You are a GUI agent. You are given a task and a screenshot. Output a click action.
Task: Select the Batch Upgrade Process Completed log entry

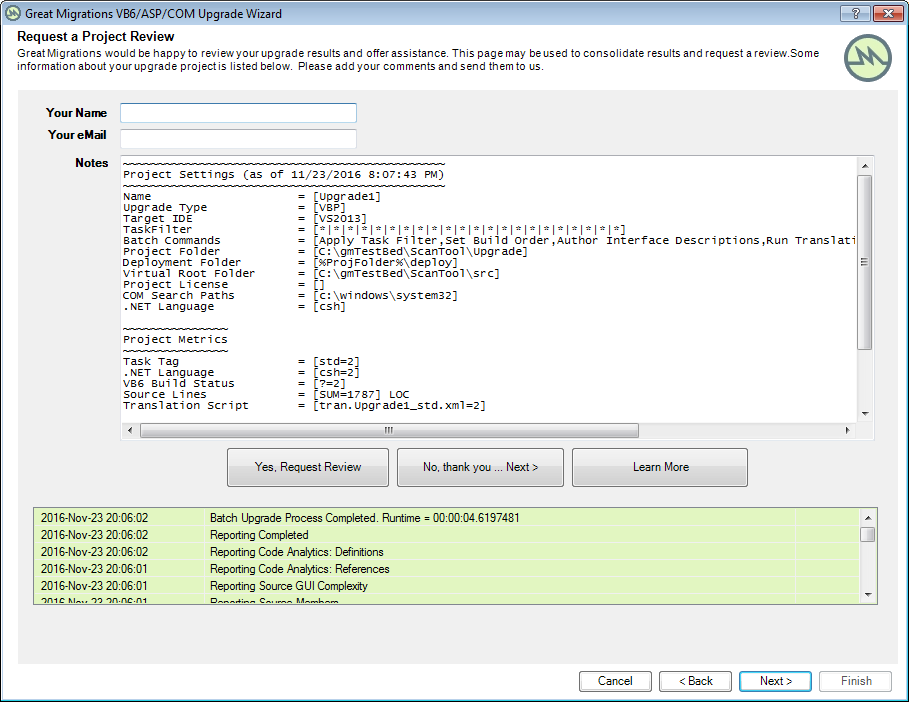[364, 518]
